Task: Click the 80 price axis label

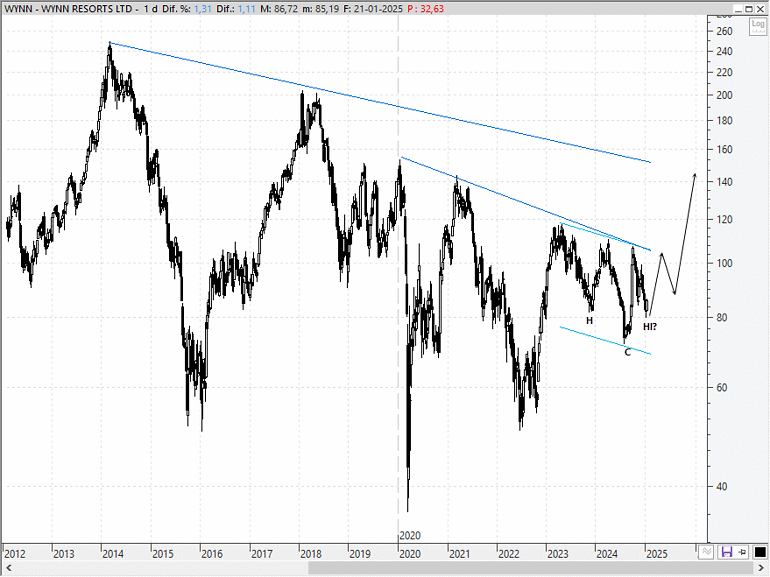Action: [722, 318]
